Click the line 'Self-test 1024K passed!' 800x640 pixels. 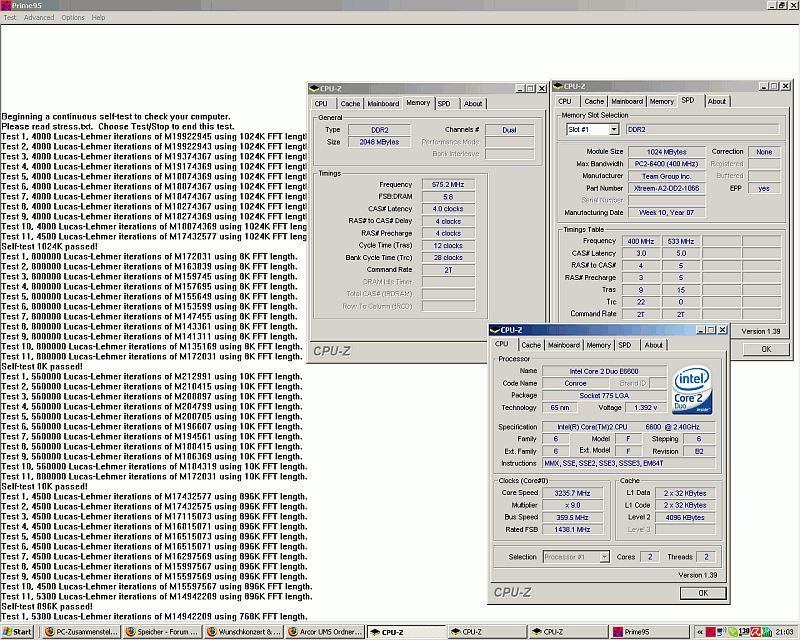pos(49,247)
